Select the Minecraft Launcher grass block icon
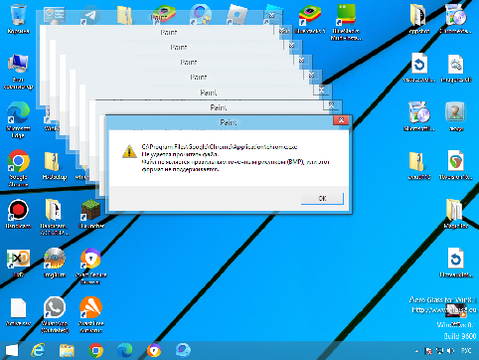This screenshot has width=479, height=360. point(91,214)
